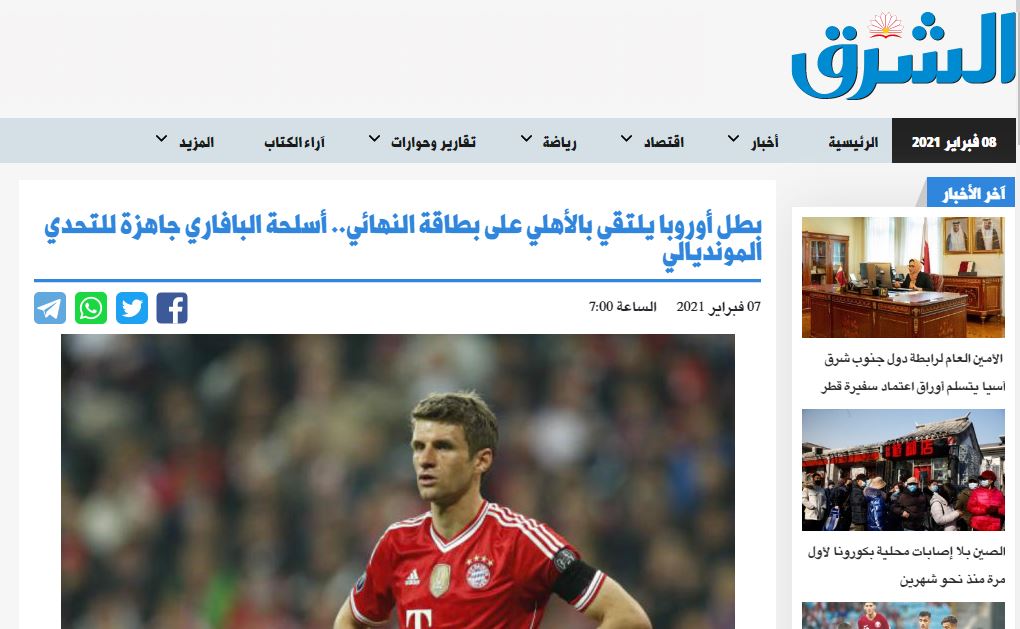
Task: Click the main Bayern player photo
Action: tap(398, 480)
